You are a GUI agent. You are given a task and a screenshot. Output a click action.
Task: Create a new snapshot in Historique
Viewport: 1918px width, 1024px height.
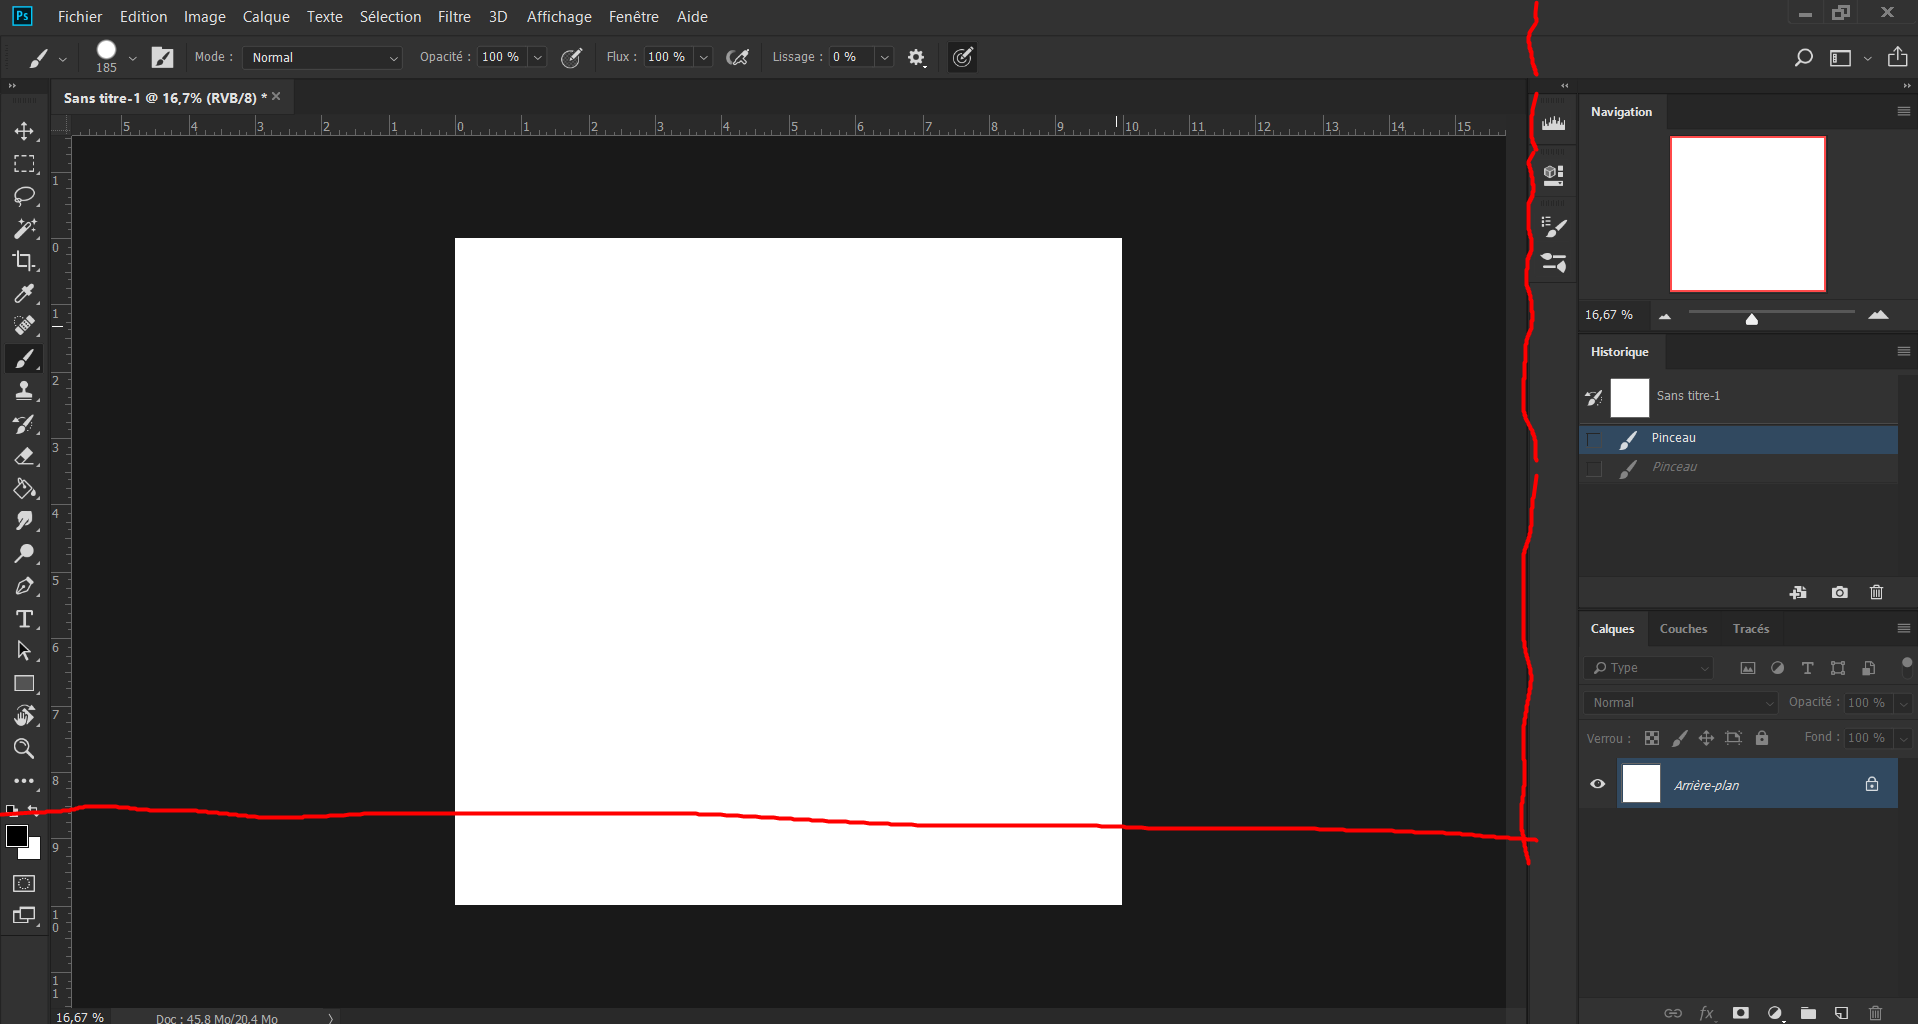coord(1839,592)
